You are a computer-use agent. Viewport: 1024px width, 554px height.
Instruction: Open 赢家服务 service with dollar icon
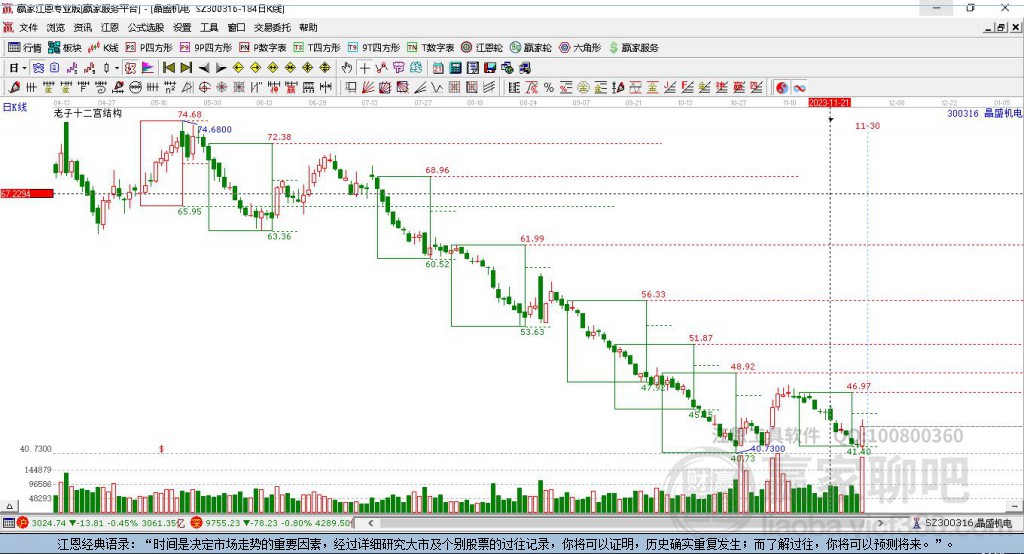coord(633,48)
